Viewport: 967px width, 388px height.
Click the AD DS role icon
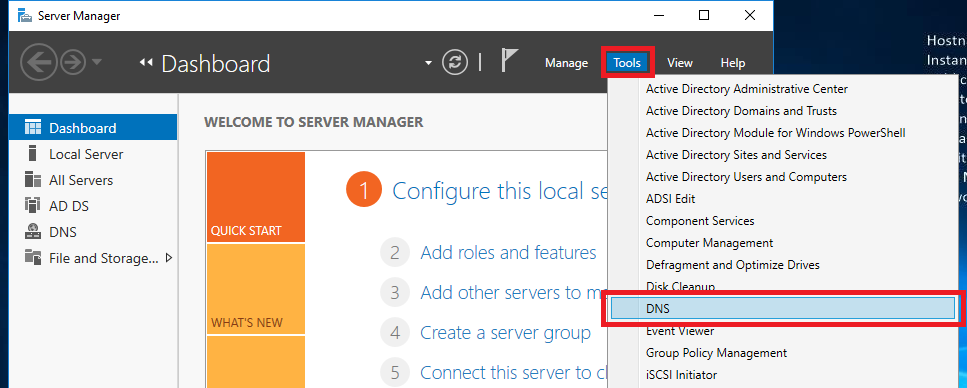coord(33,205)
